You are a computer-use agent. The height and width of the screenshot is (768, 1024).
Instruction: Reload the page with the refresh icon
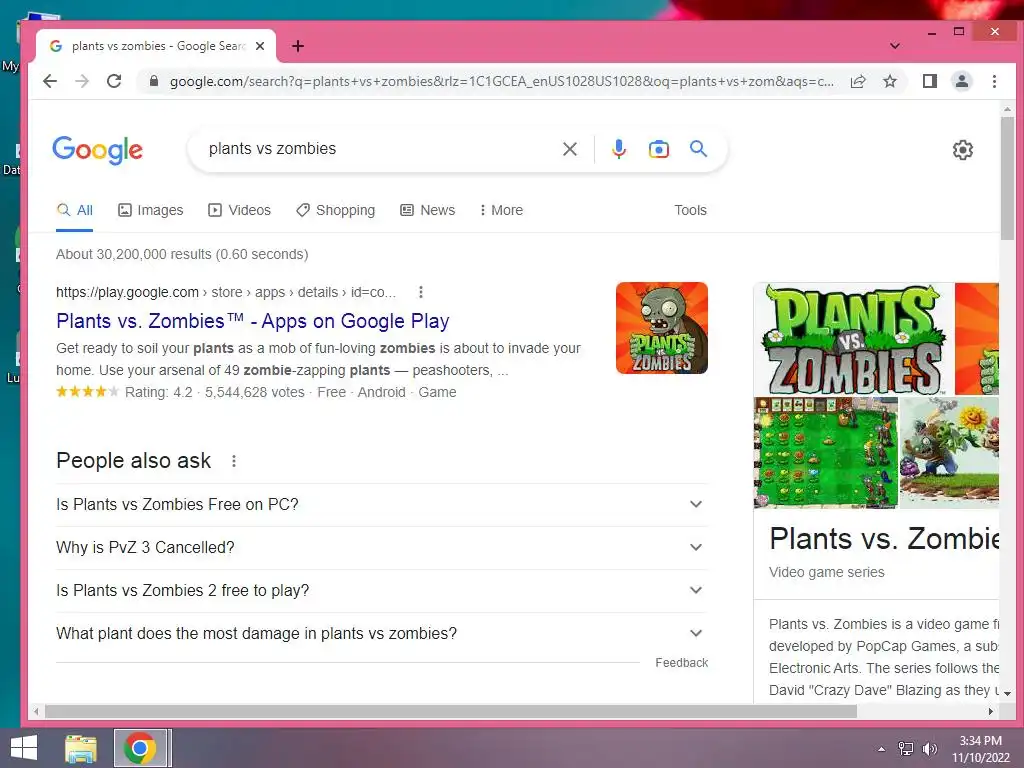tap(114, 81)
